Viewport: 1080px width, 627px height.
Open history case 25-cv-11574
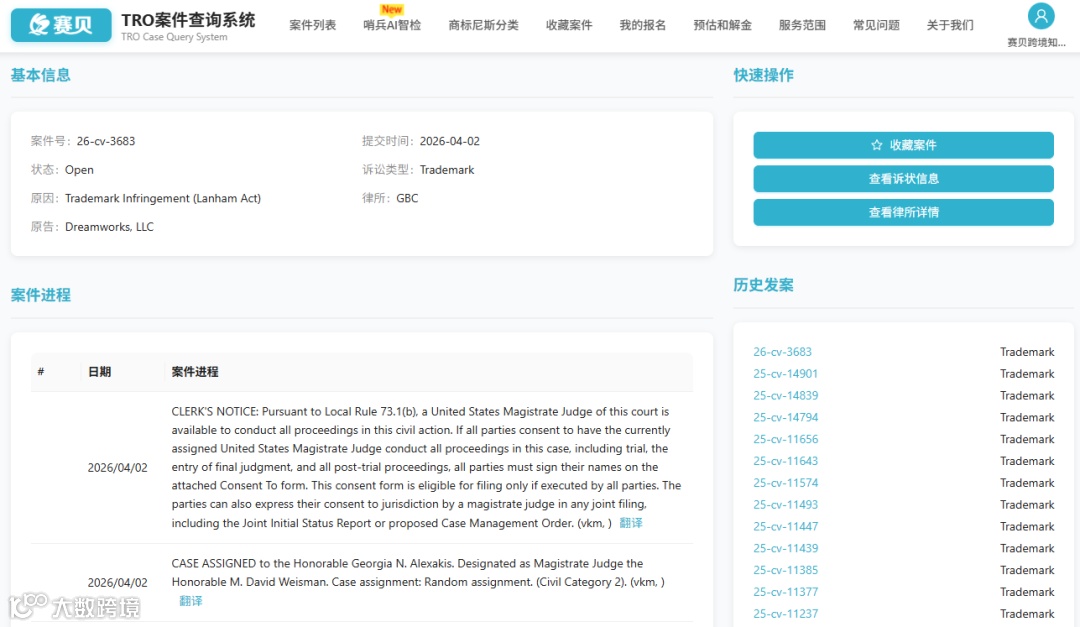(x=785, y=482)
